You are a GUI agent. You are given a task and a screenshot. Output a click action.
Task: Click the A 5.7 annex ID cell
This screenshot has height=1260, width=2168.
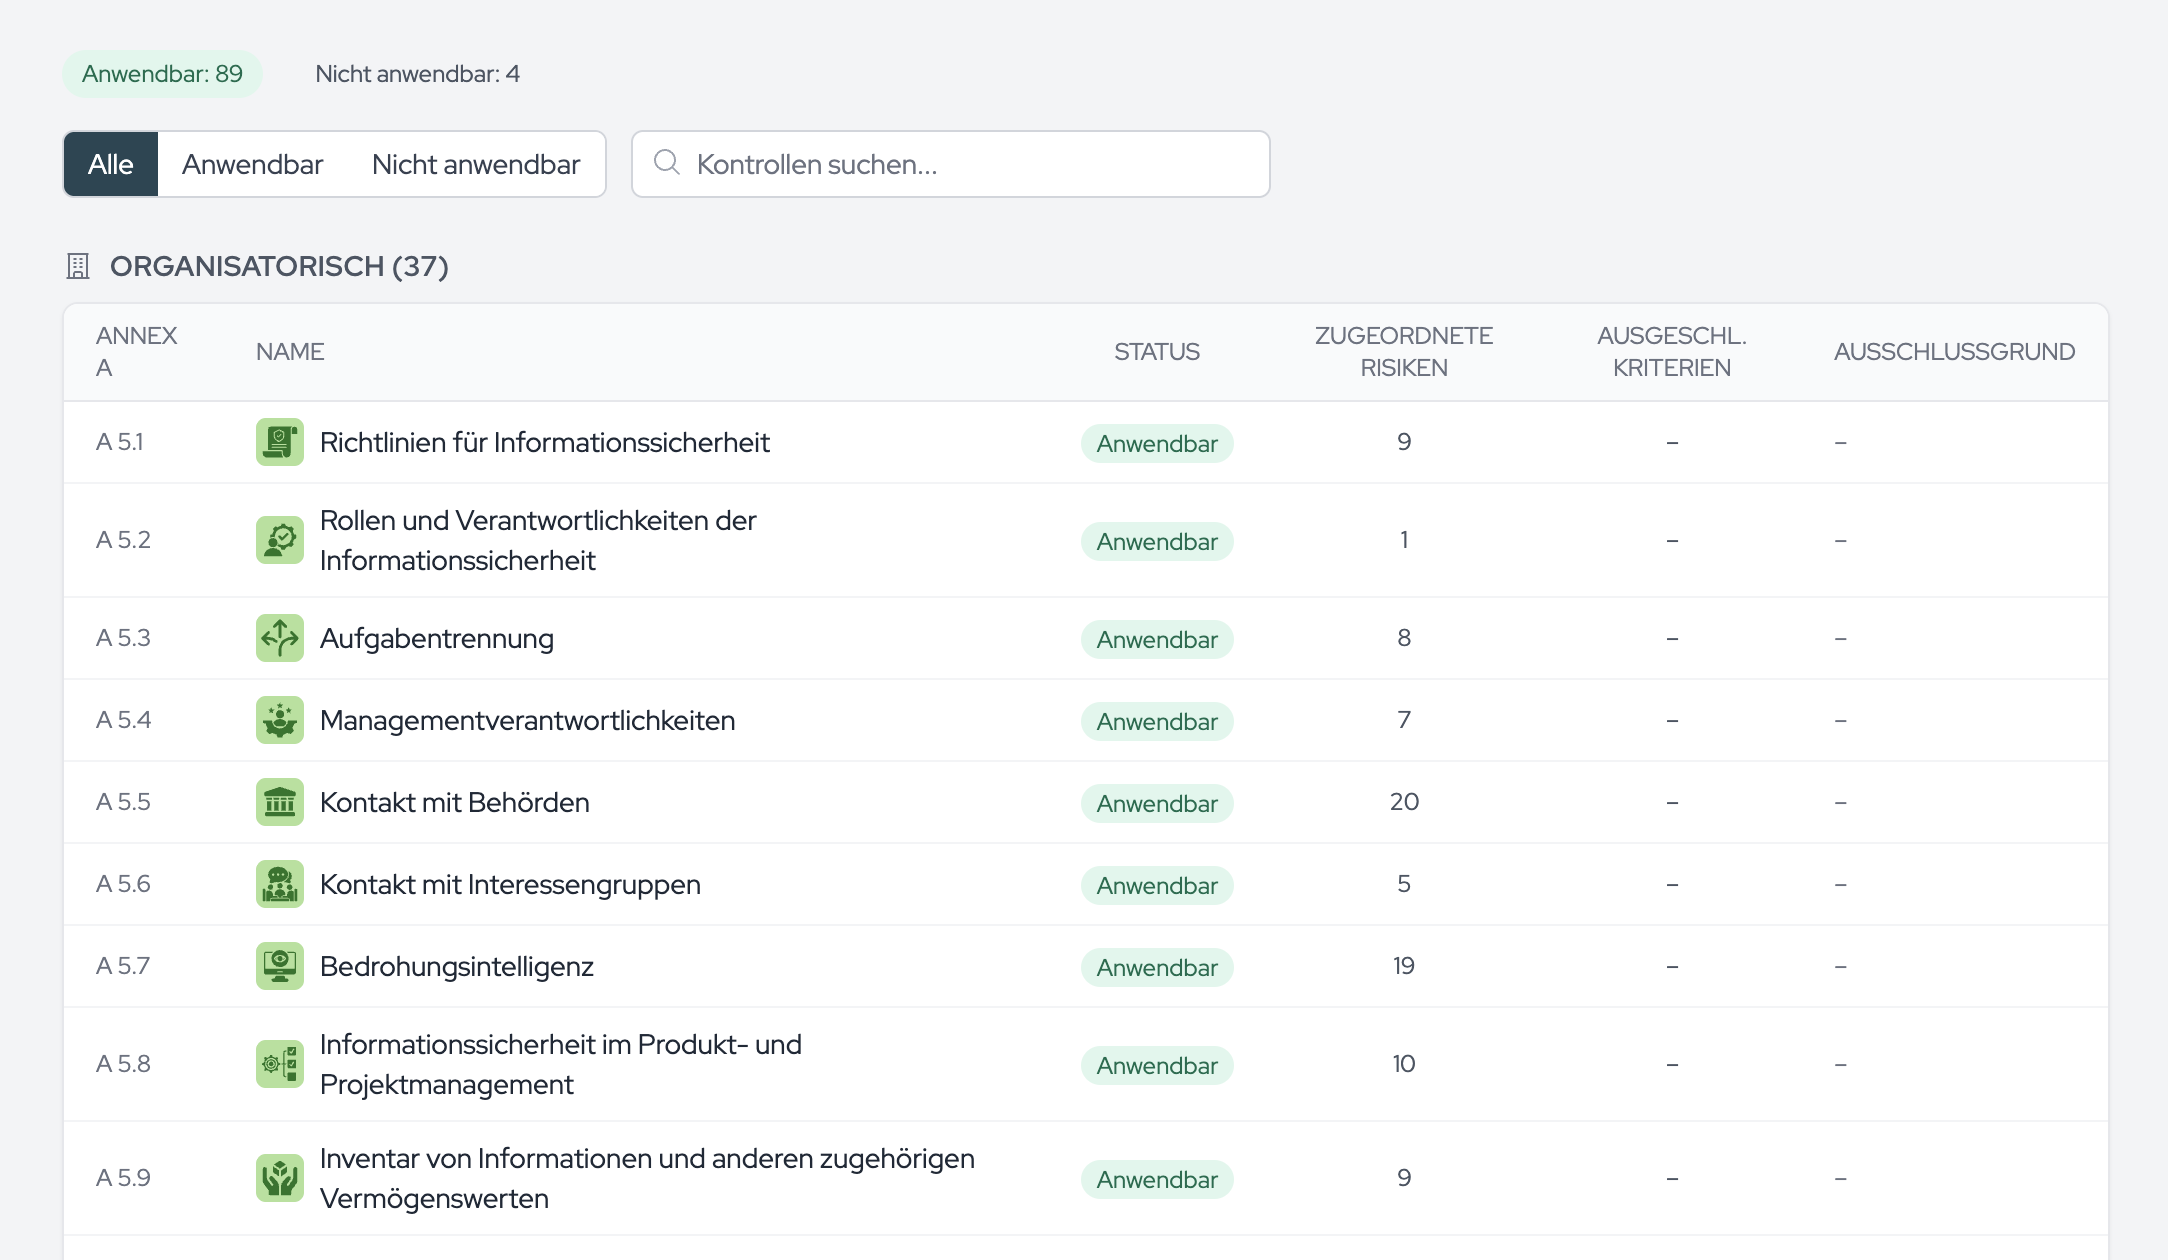[x=123, y=966]
